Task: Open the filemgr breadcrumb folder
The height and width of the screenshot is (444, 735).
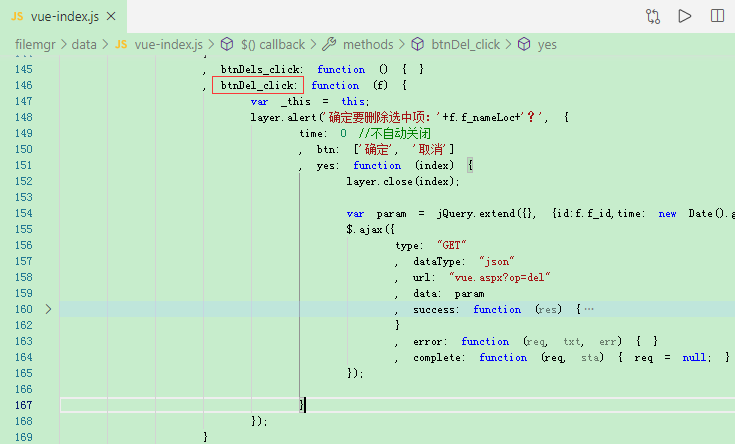Action: tap(35, 45)
